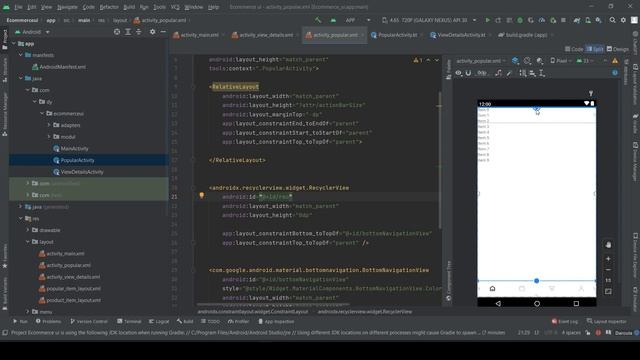Open the activity_popular.xml dropdown in the design toolbar
The height and width of the screenshot is (360, 640).
481,61
